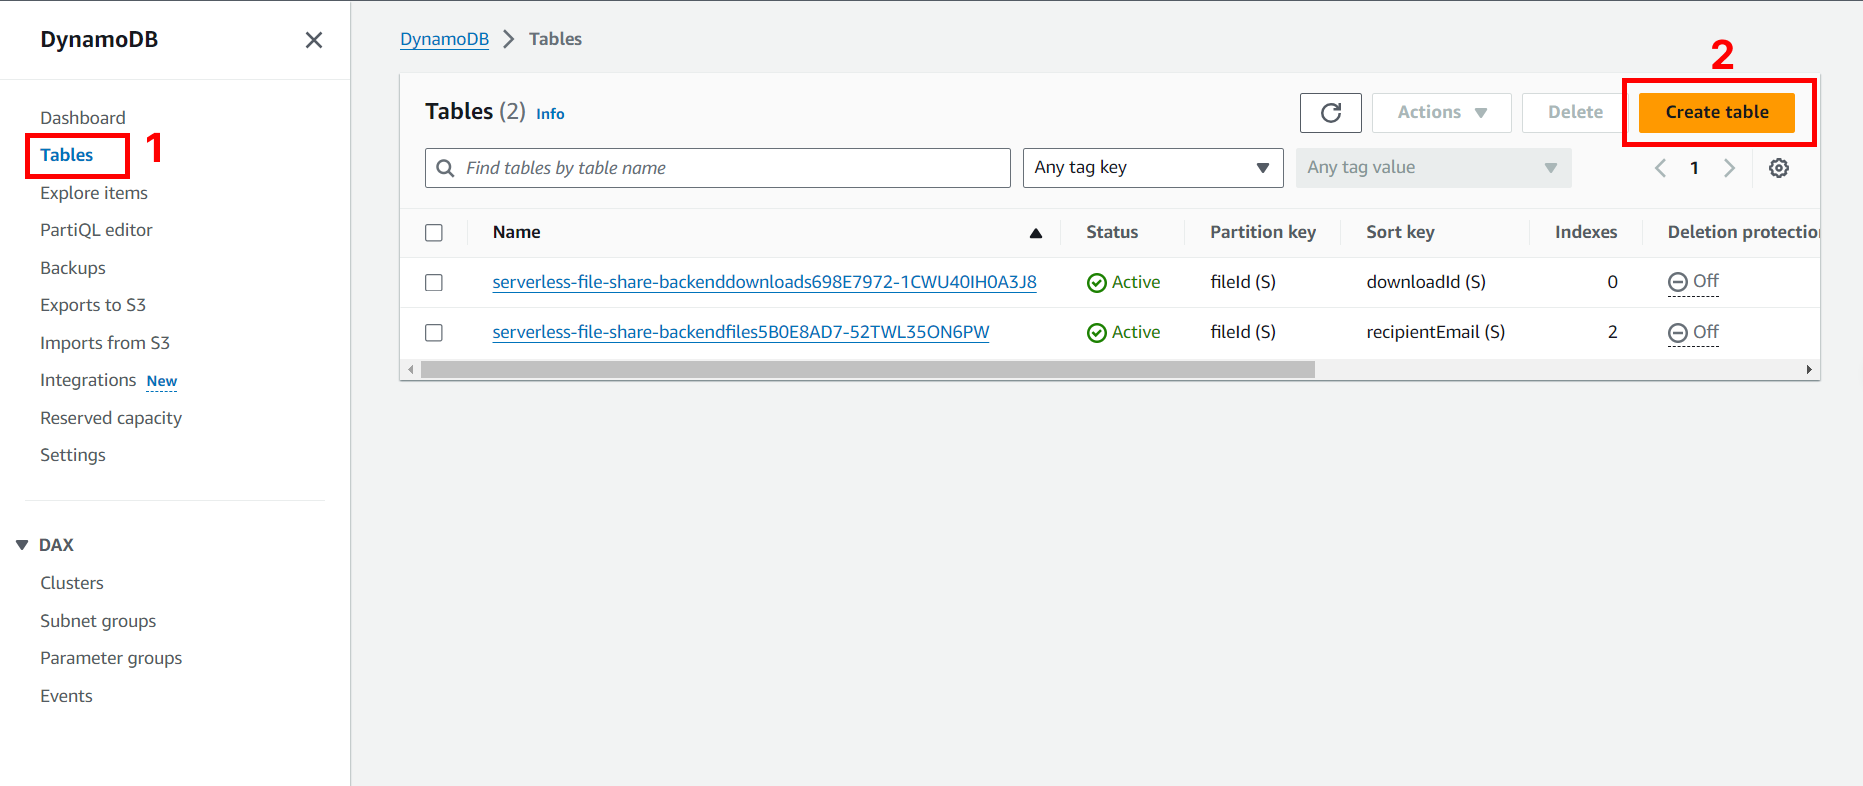The width and height of the screenshot is (1863, 786).
Task: Open table preferences gear icon
Action: tap(1779, 168)
